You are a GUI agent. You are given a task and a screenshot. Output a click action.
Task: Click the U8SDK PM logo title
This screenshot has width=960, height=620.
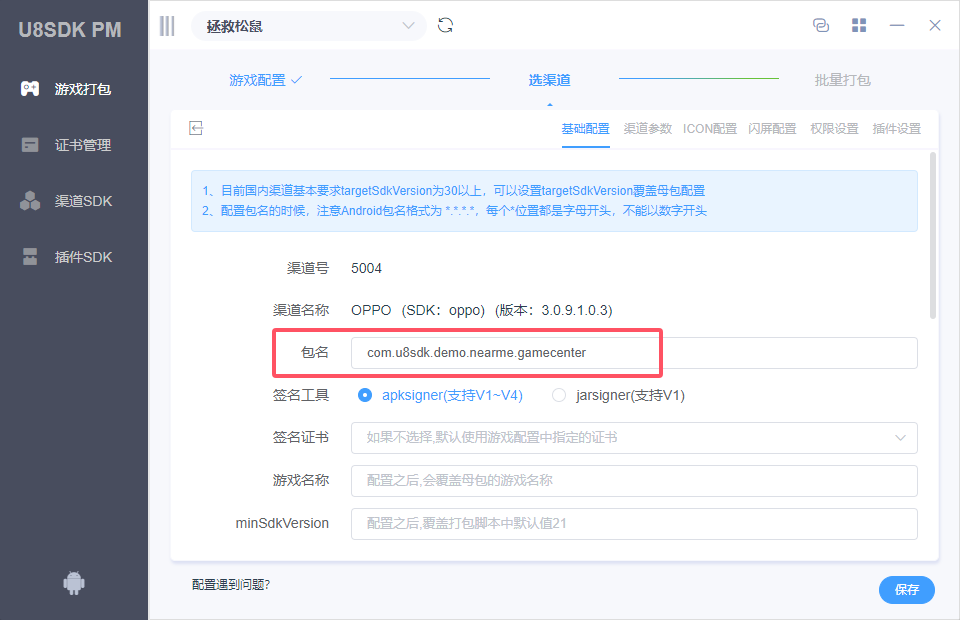(70, 29)
